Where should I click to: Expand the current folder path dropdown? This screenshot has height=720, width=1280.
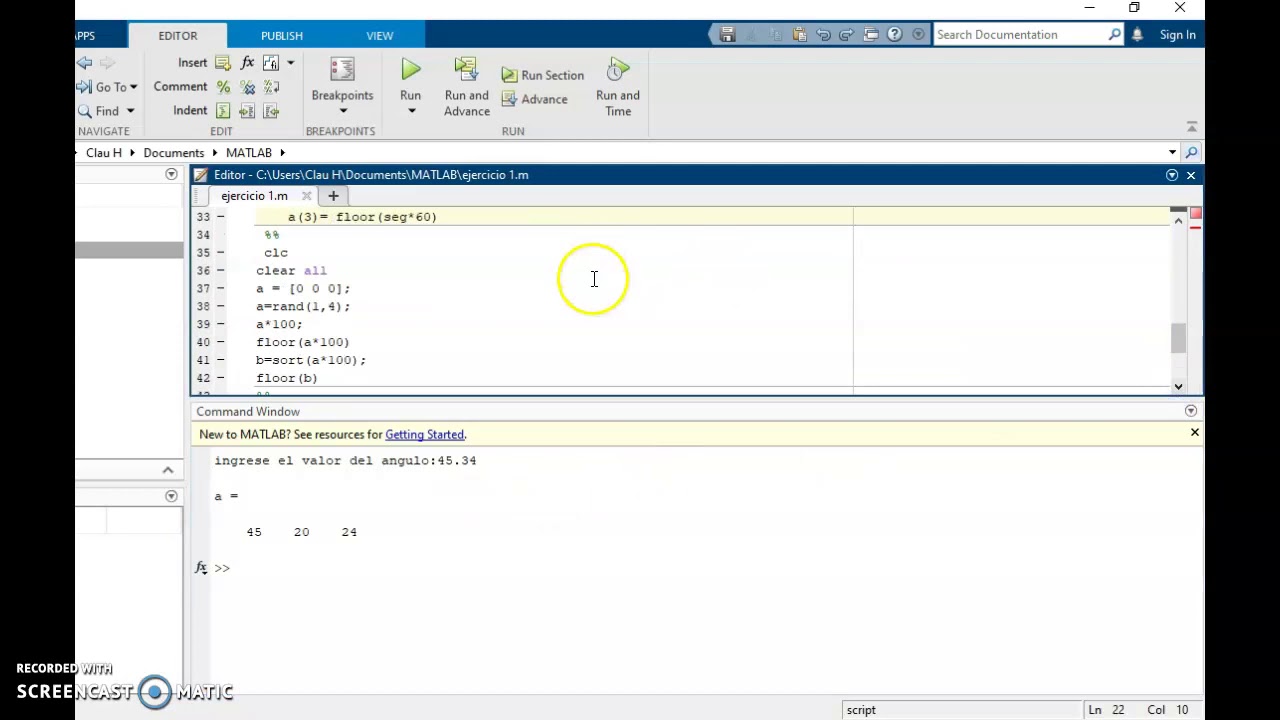[x=1172, y=153]
